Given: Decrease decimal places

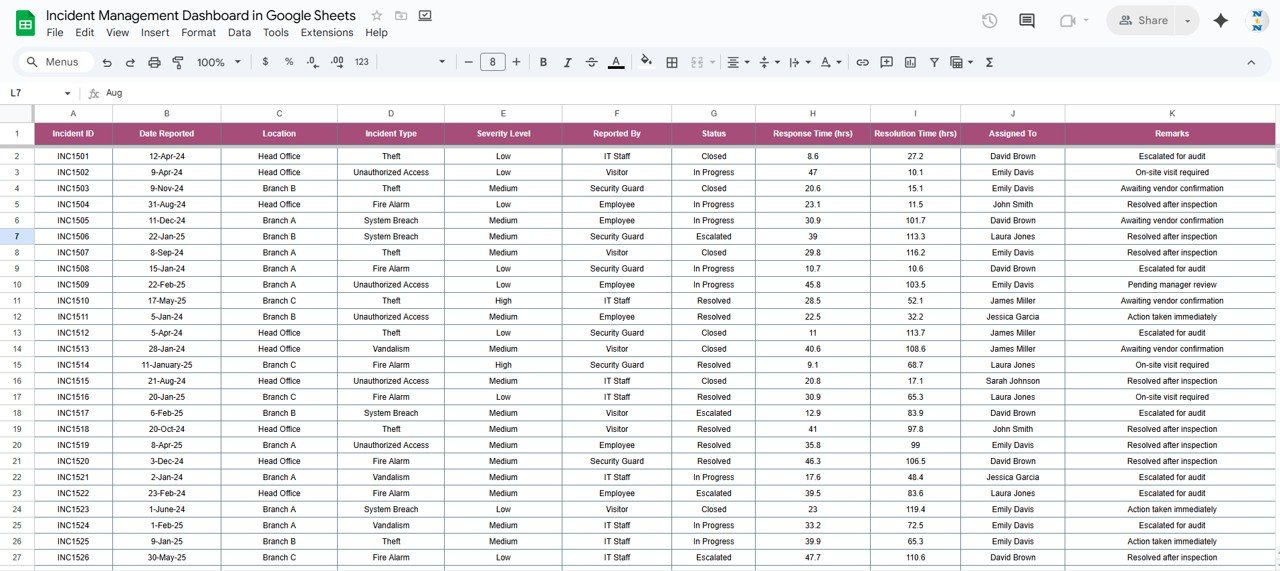Looking at the screenshot, I should [x=313, y=62].
